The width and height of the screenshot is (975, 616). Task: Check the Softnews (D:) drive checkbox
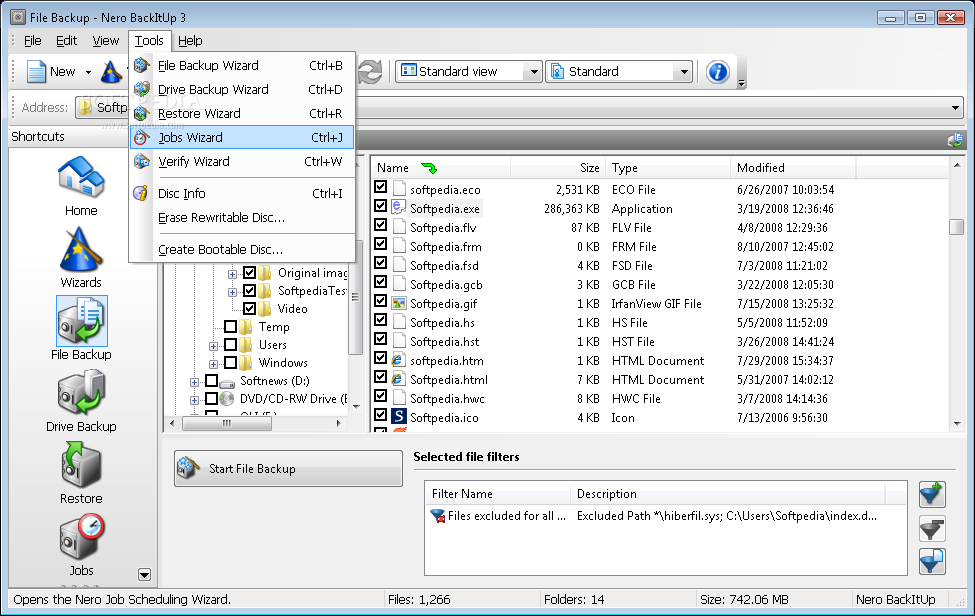pos(211,380)
